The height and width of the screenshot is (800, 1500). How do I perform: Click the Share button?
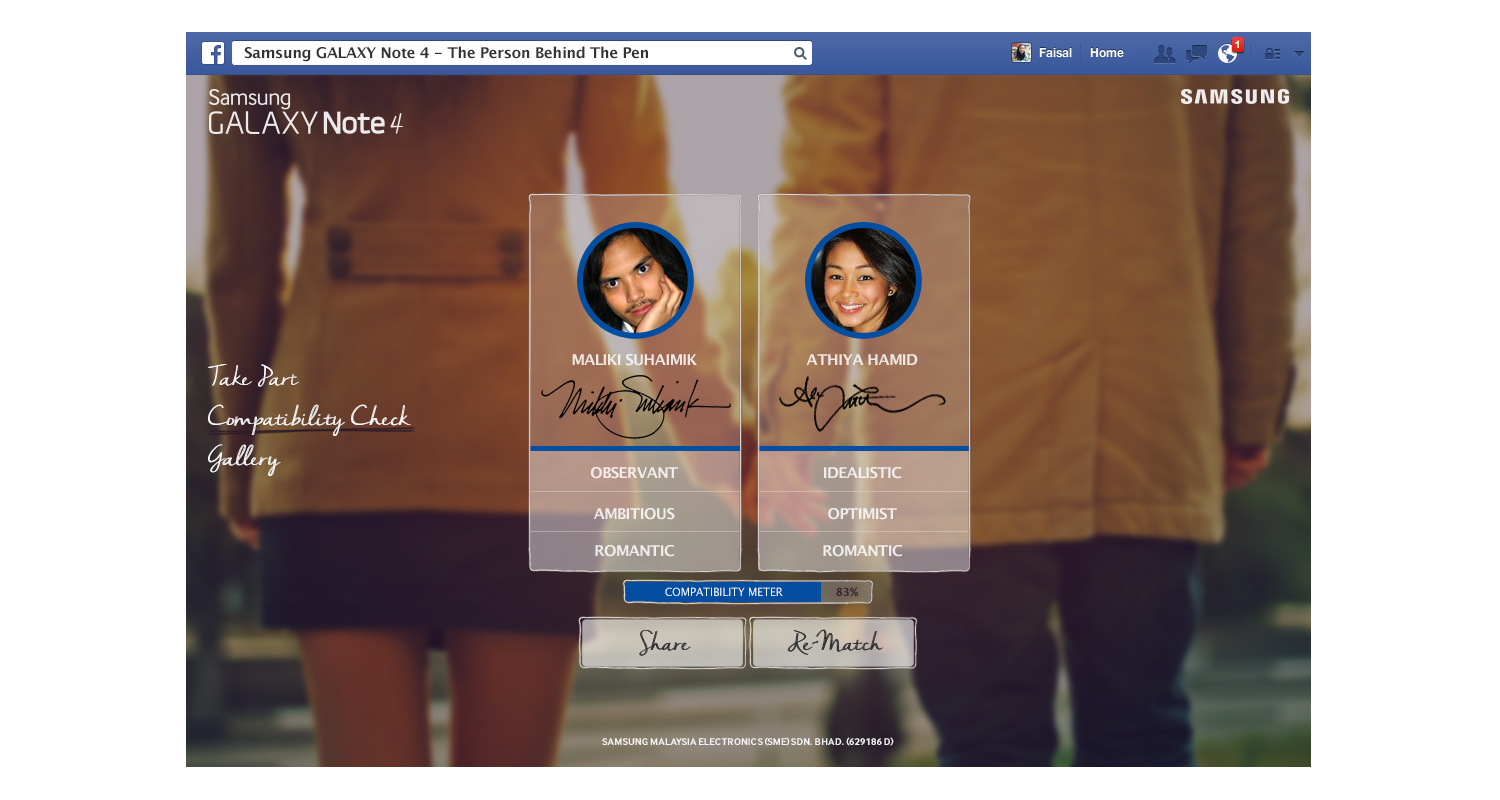662,642
